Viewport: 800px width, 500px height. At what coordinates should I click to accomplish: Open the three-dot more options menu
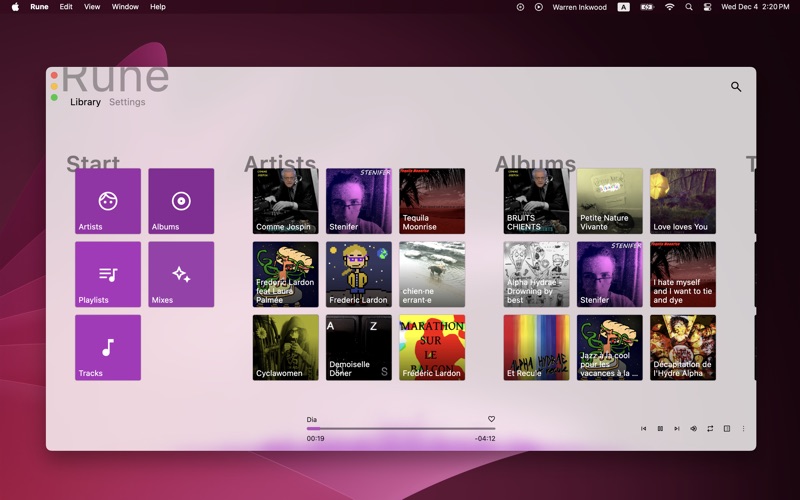pos(743,429)
